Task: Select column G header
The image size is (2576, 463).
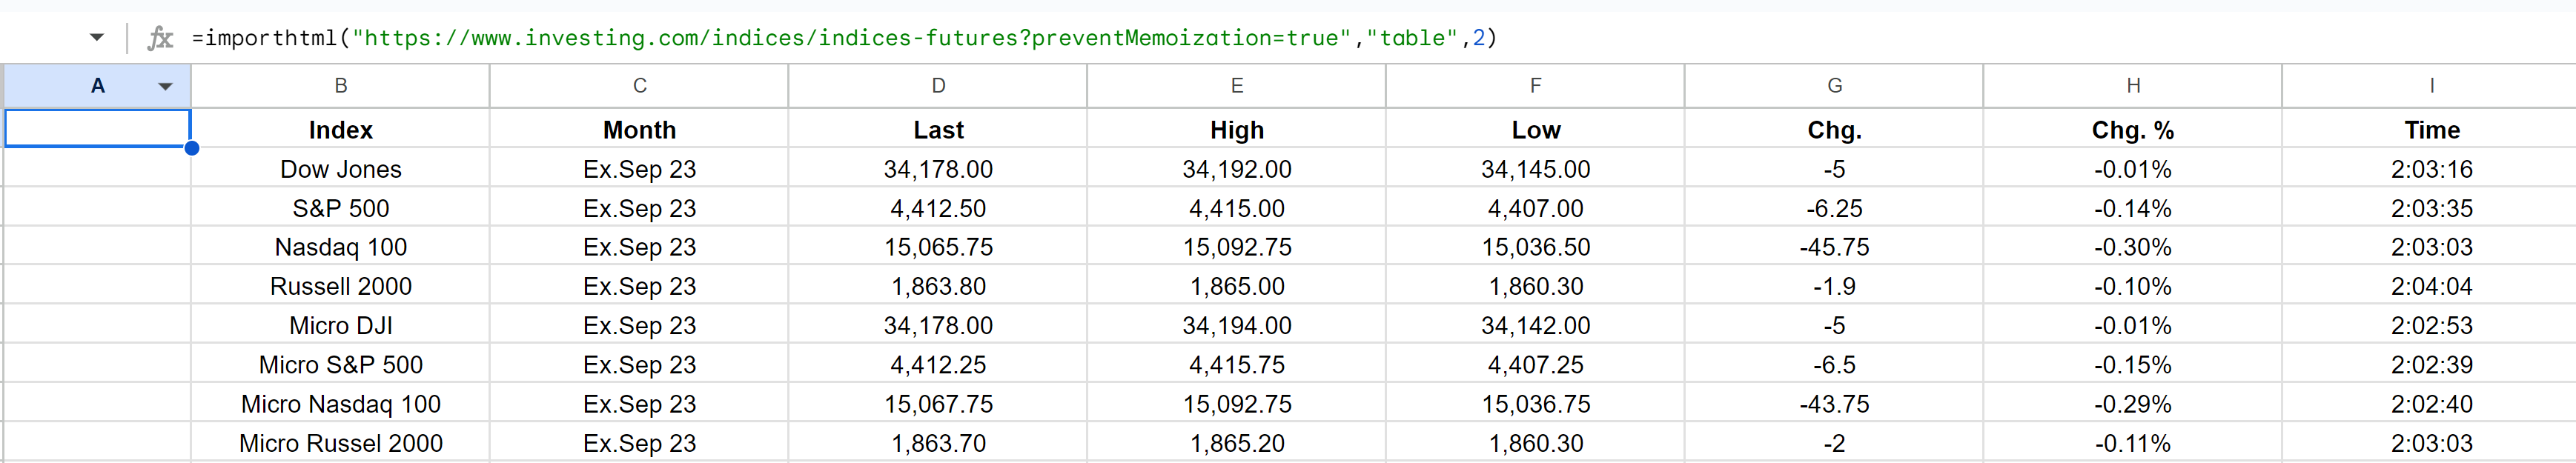Action: pyautogui.click(x=1833, y=86)
